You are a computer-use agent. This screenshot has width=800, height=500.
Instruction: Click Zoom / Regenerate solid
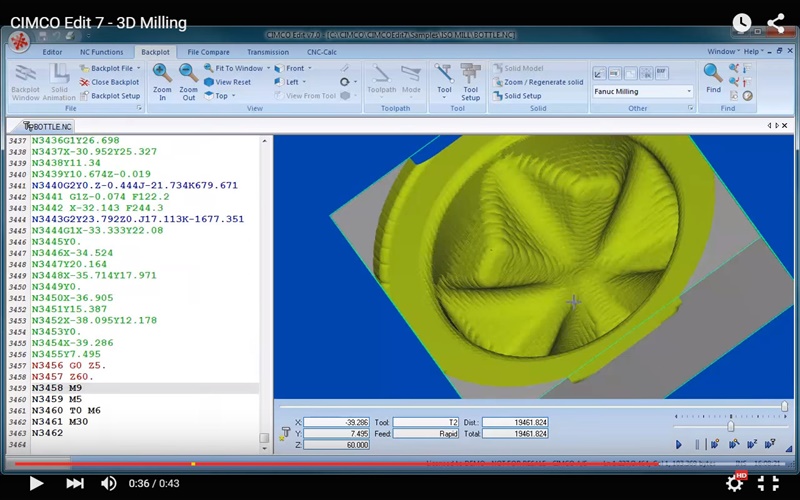538,82
